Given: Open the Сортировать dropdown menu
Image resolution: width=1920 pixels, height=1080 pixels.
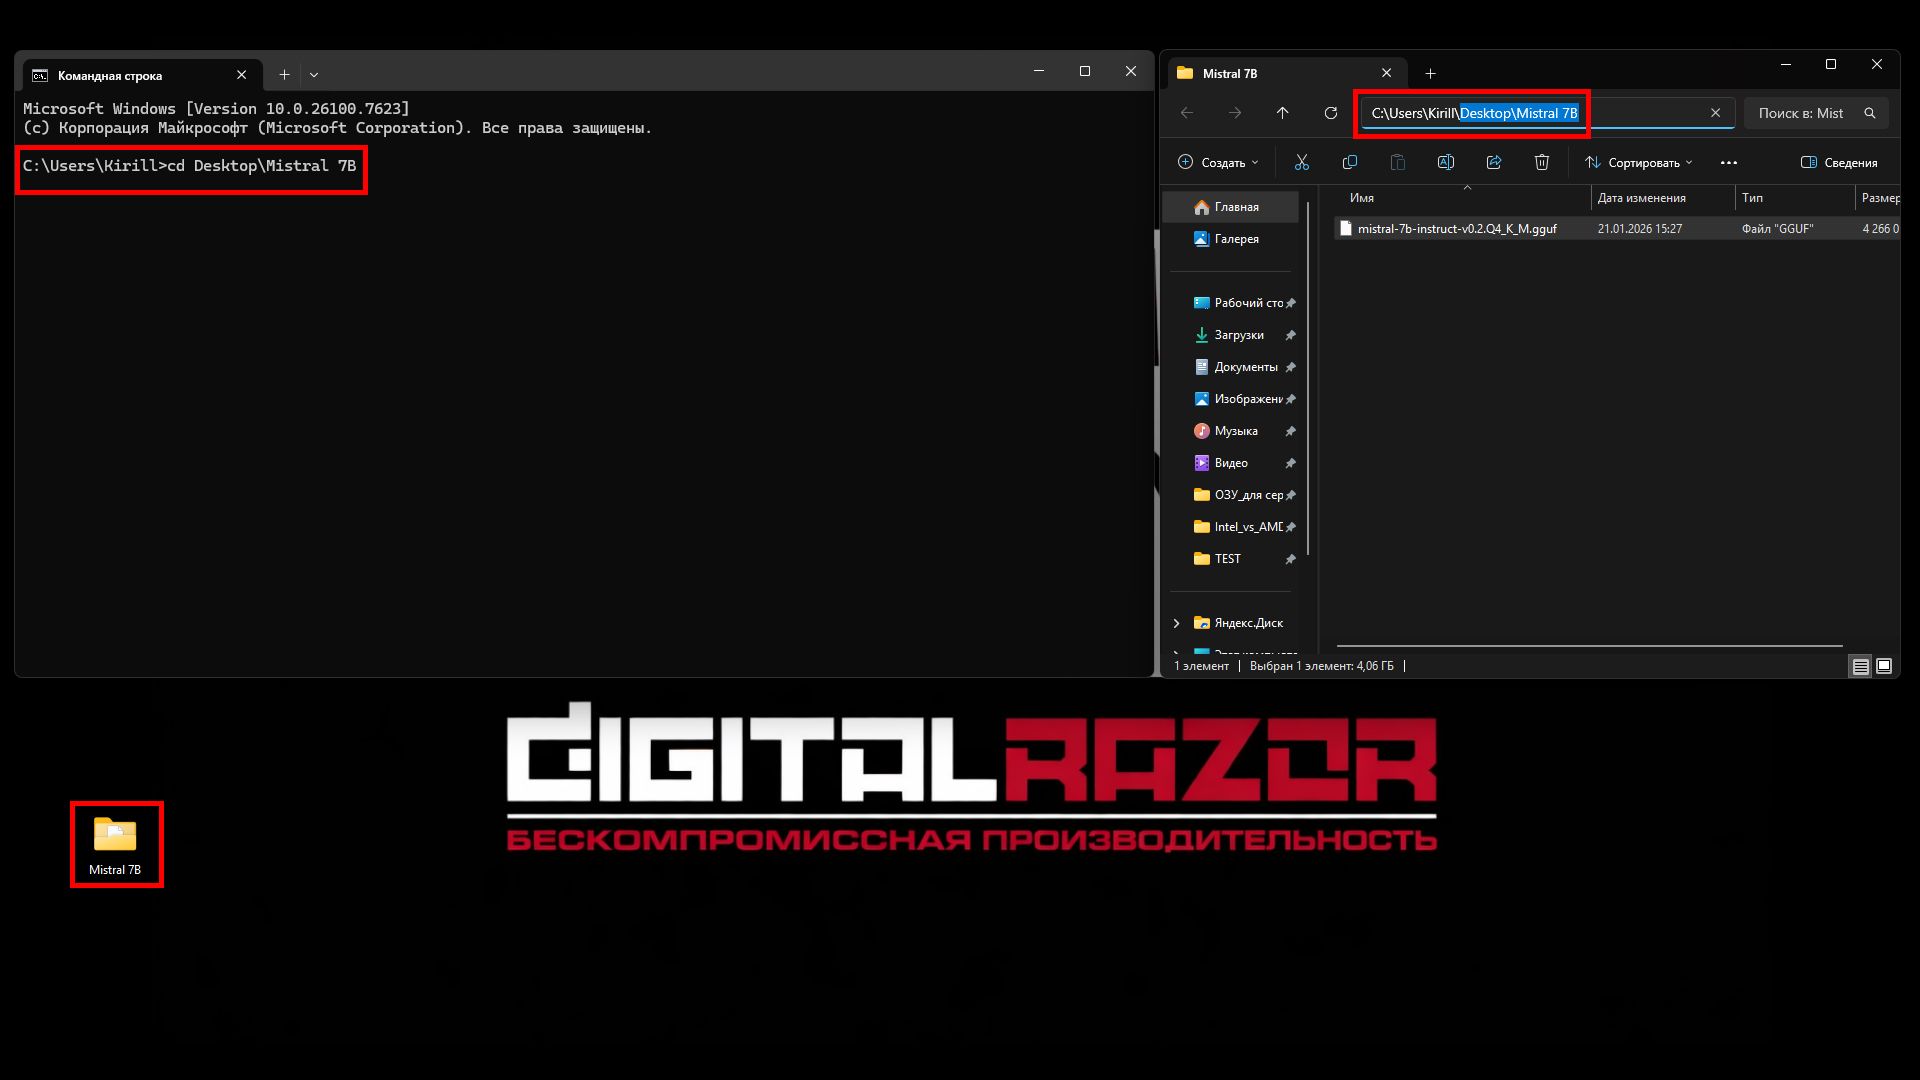Looking at the screenshot, I should 1638,162.
